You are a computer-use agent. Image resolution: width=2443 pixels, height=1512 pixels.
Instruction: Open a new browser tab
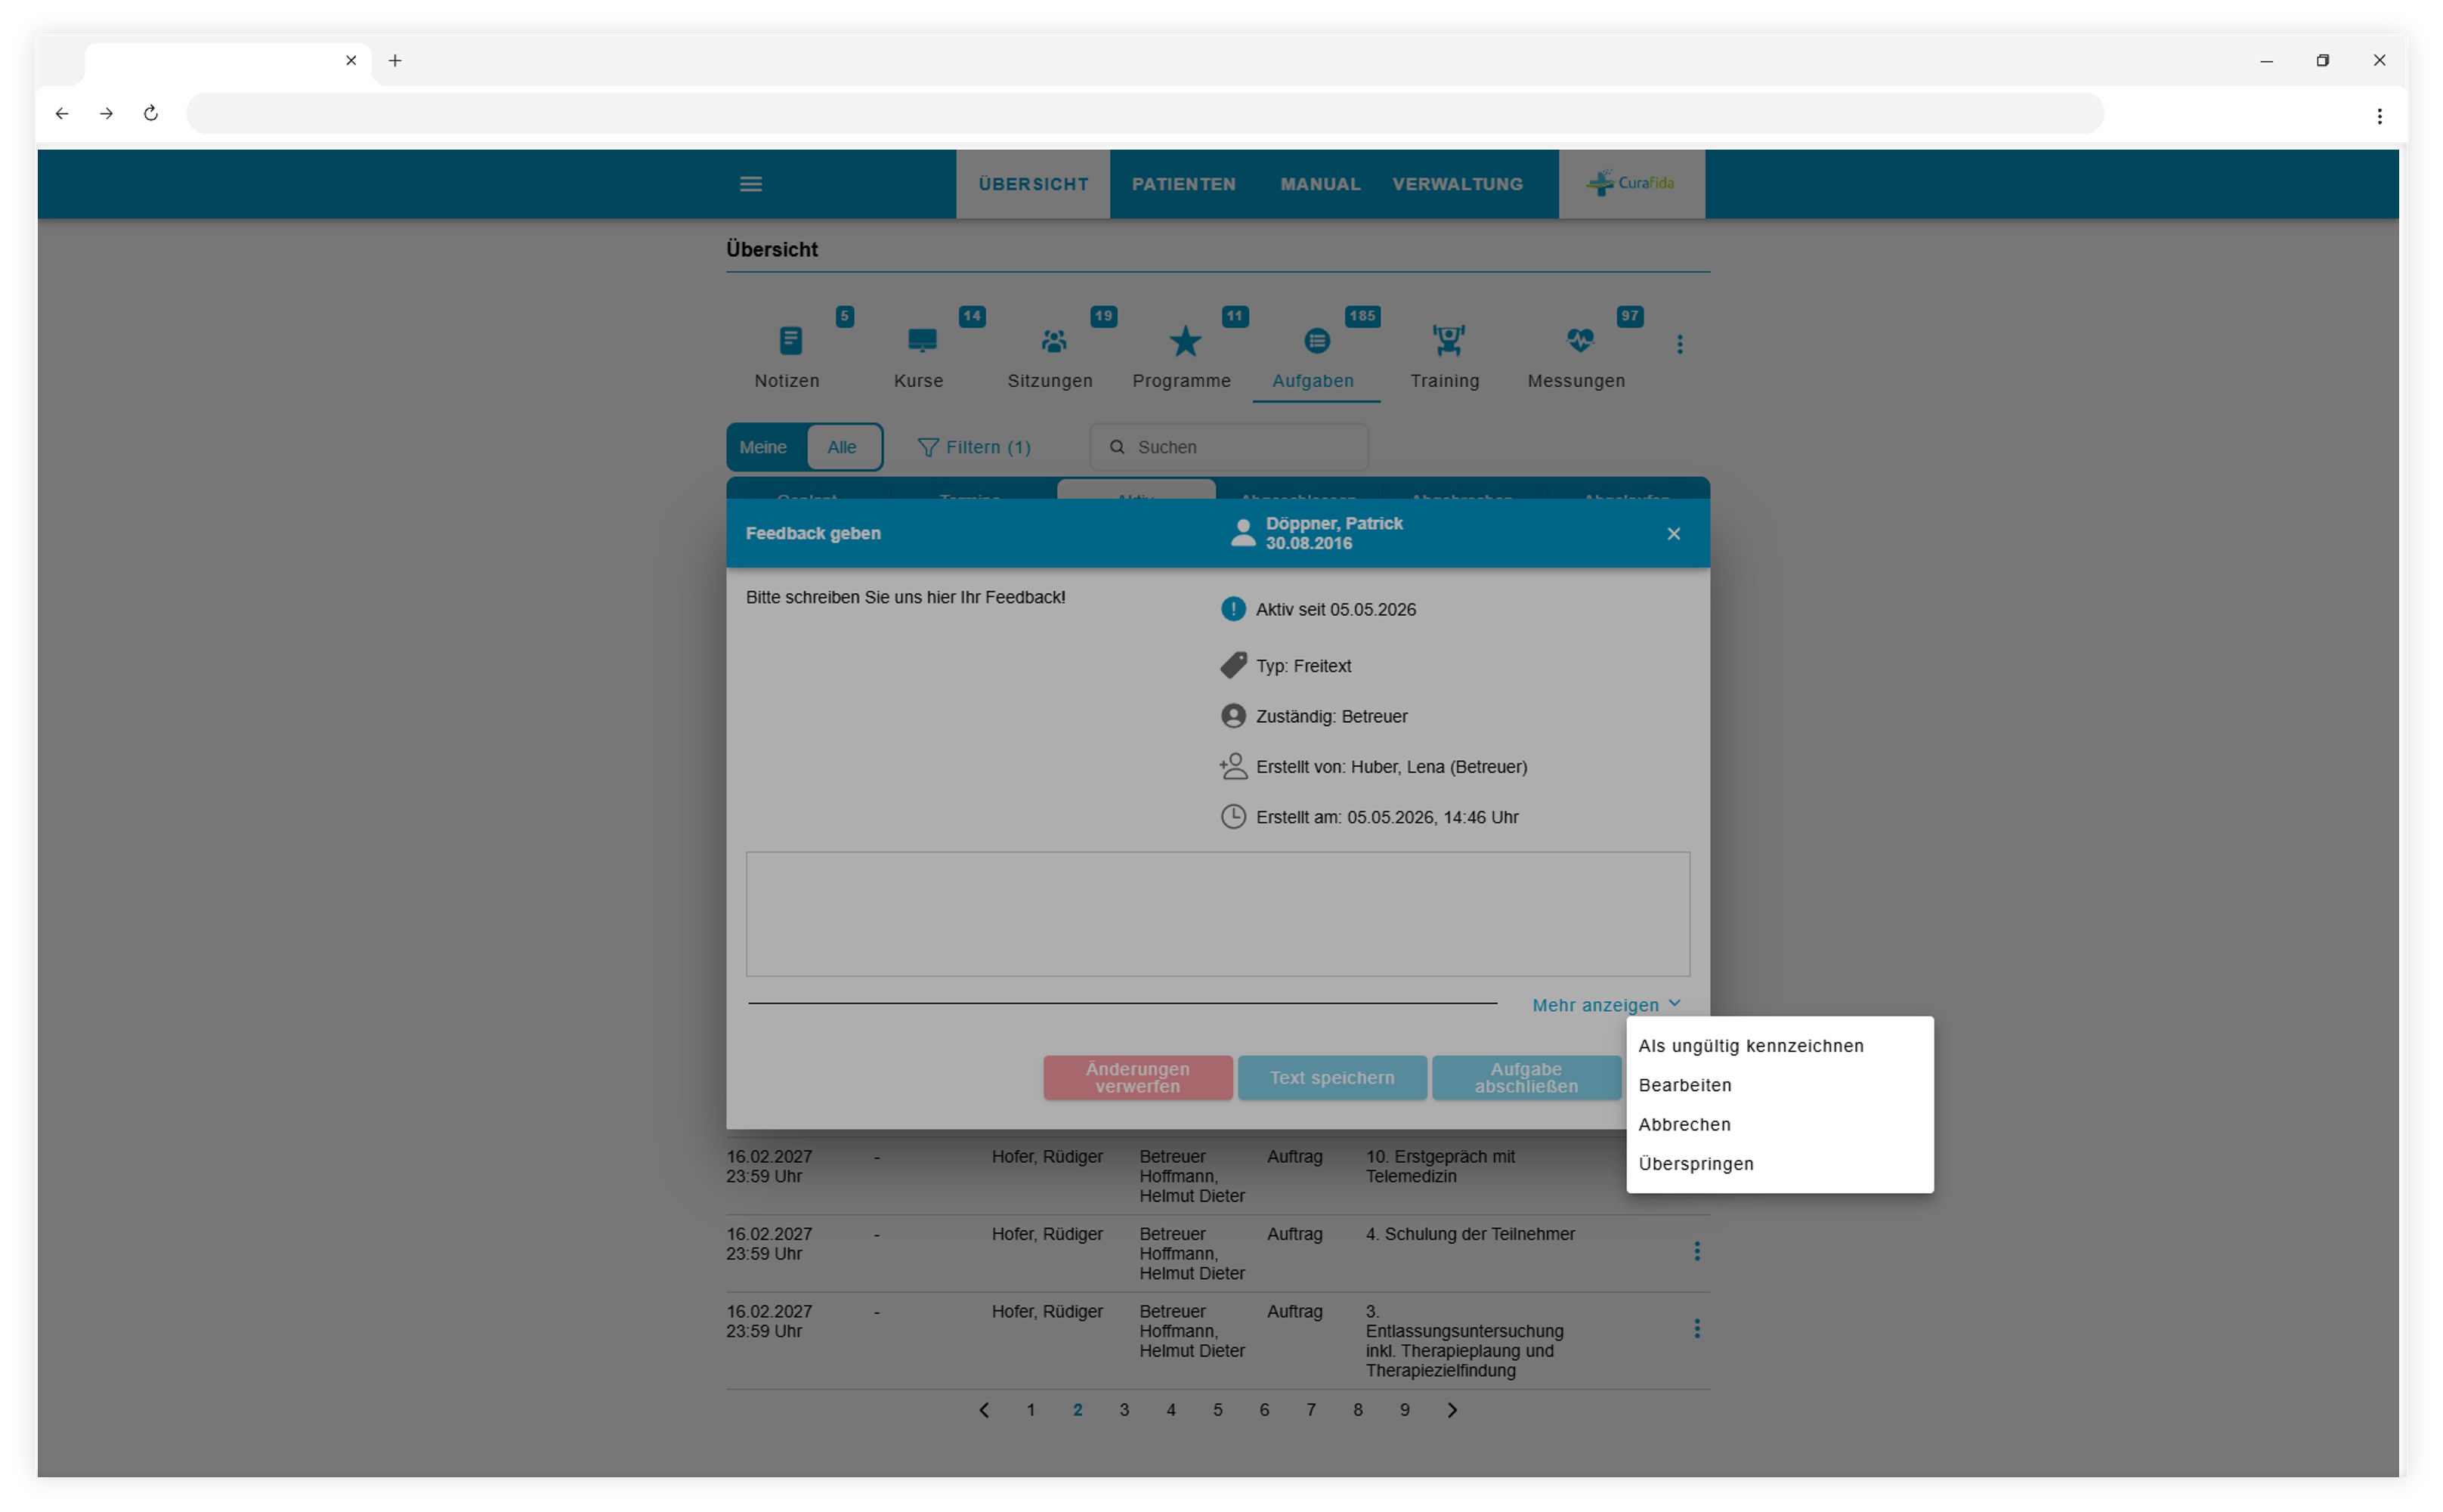click(x=395, y=61)
